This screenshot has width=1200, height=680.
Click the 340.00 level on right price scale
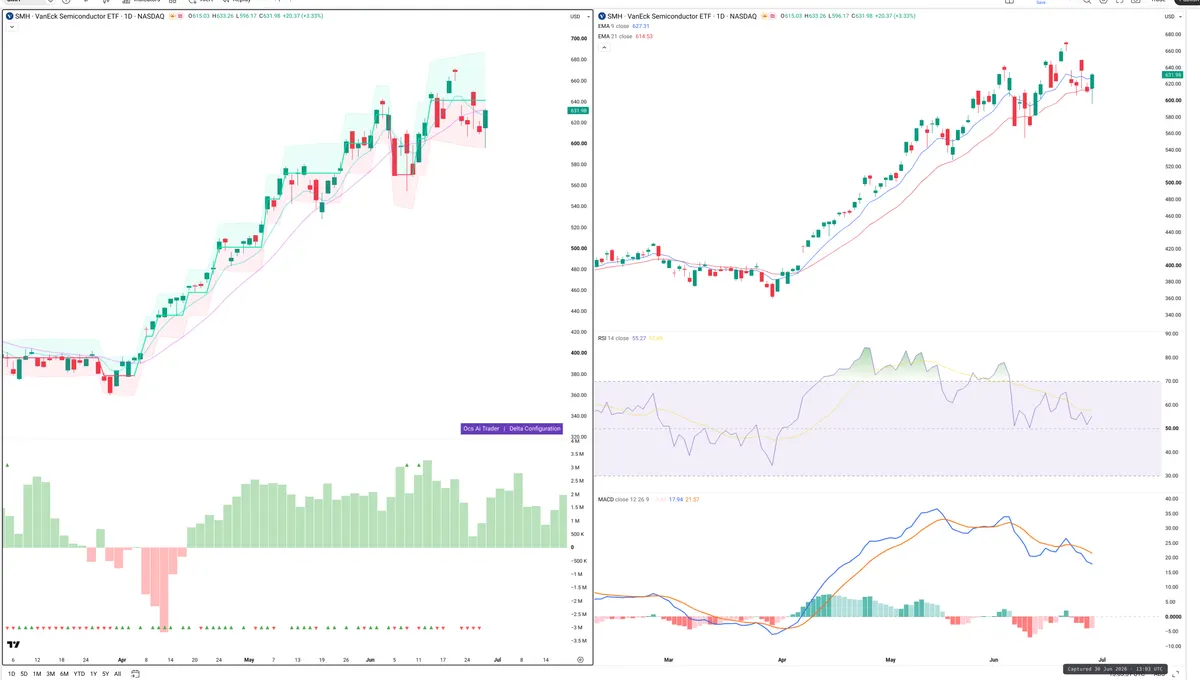(x=1174, y=315)
